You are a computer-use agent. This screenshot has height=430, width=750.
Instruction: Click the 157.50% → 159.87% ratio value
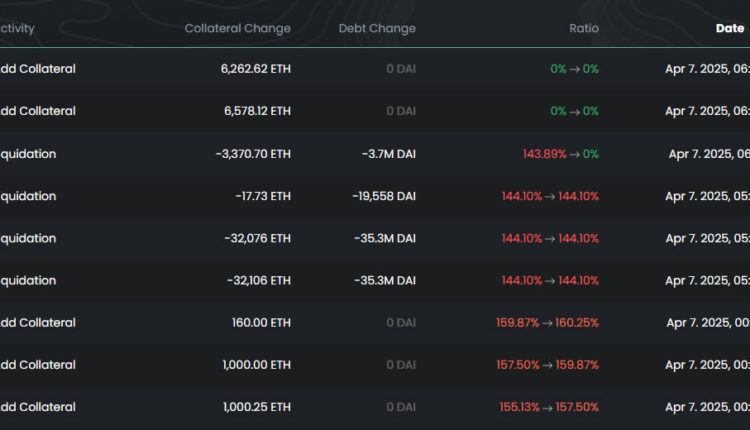coord(547,365)
